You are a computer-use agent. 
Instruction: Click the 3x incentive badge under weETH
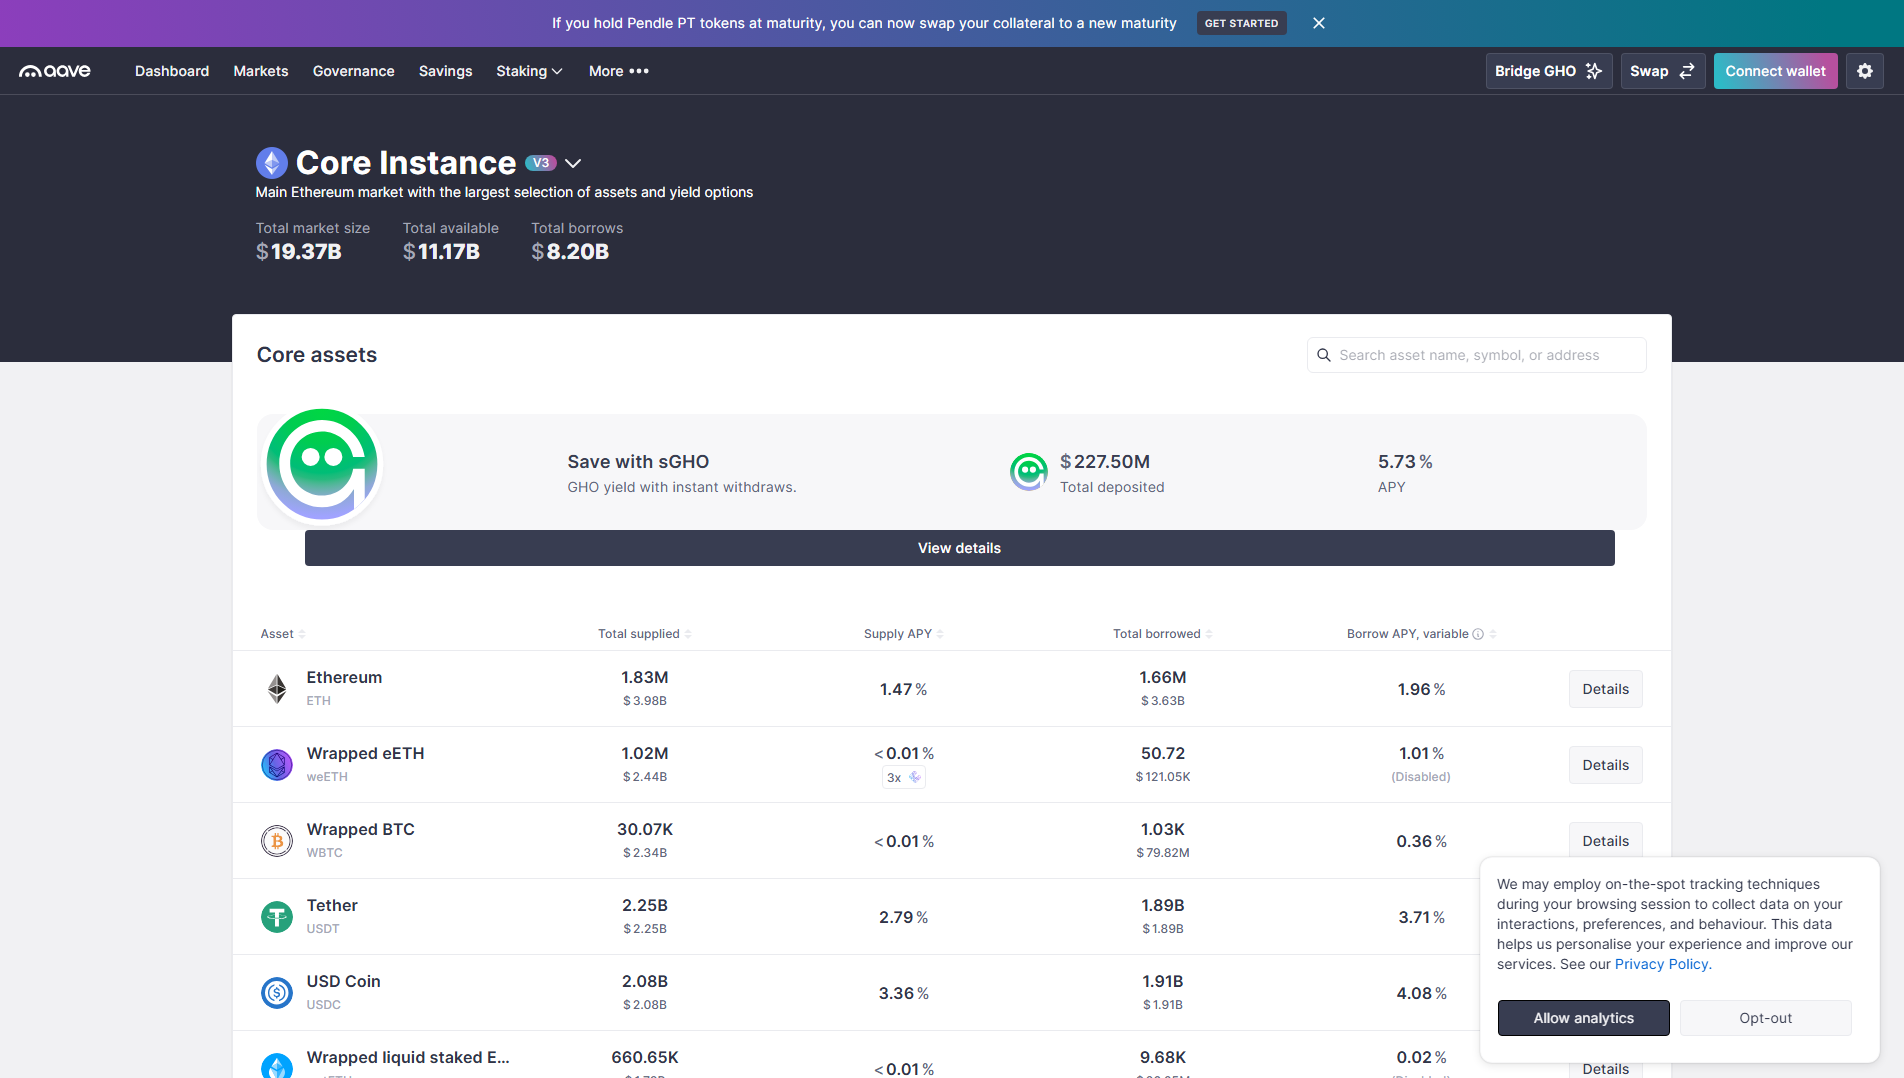click(x=904, y=777)
